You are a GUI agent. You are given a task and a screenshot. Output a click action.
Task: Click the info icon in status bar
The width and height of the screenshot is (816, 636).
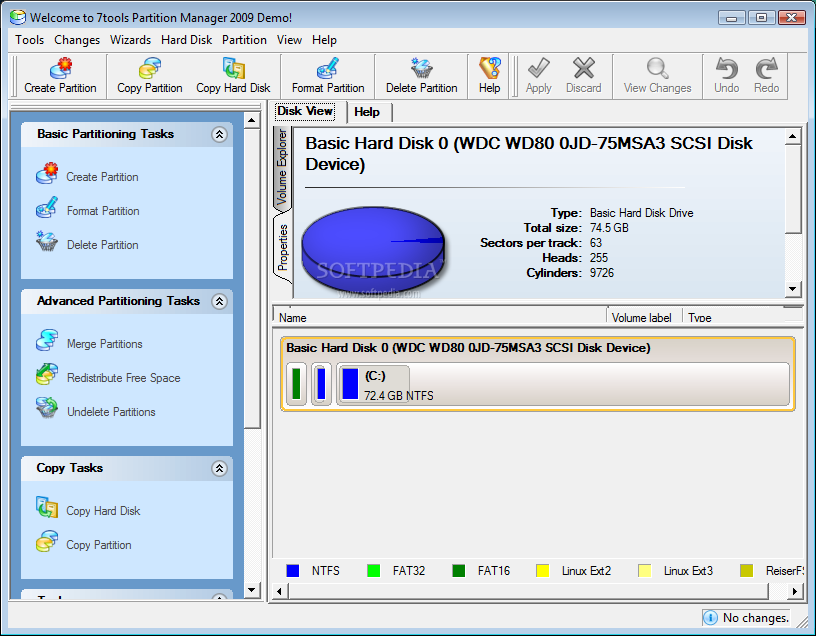click(x=710, y=618)
